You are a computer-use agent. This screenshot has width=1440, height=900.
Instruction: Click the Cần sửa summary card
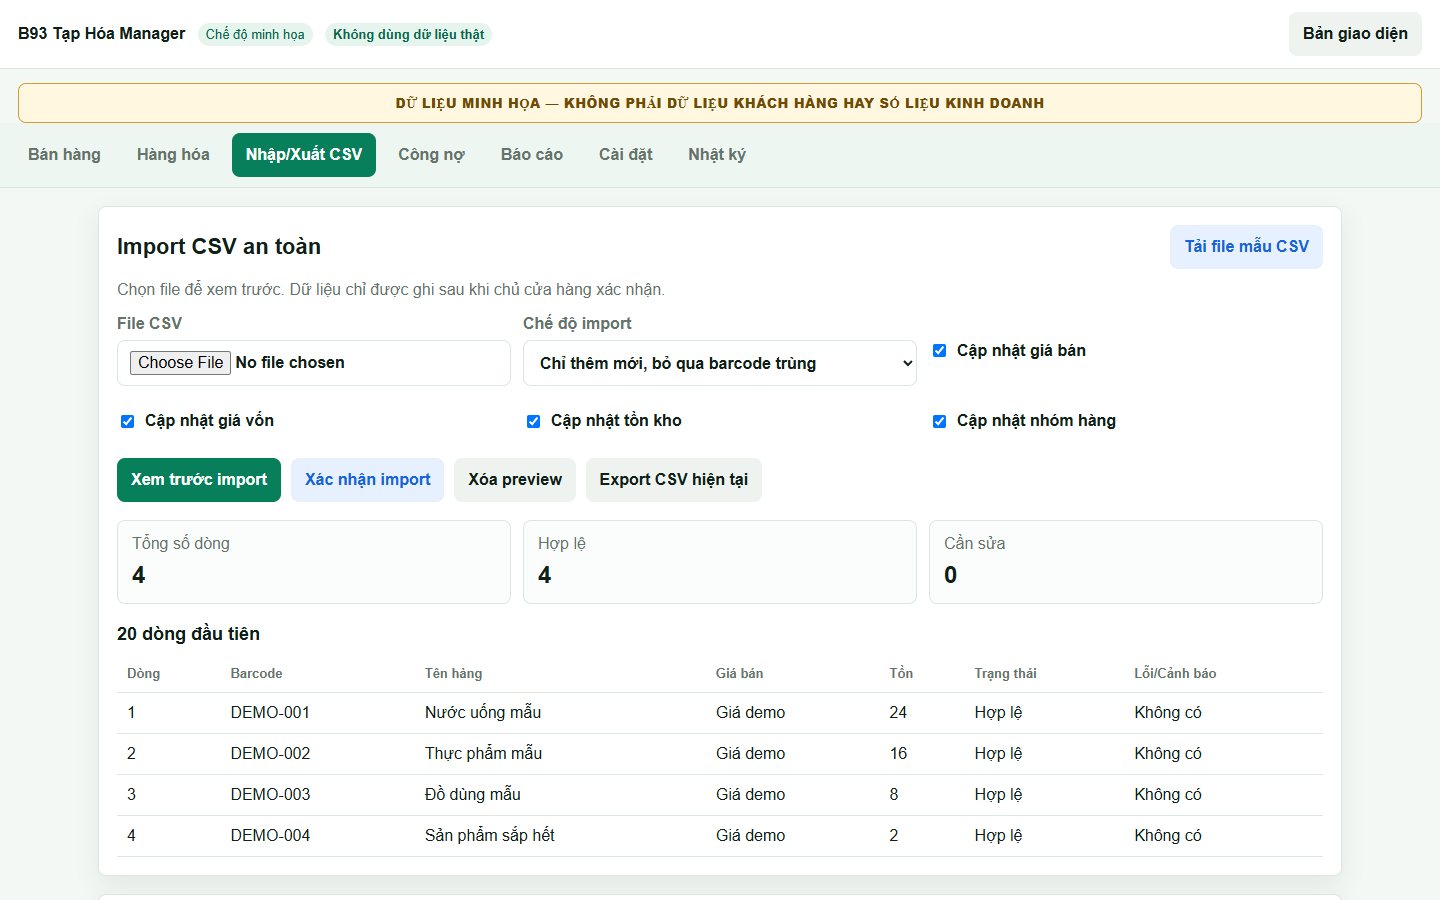coord(1126,562)
